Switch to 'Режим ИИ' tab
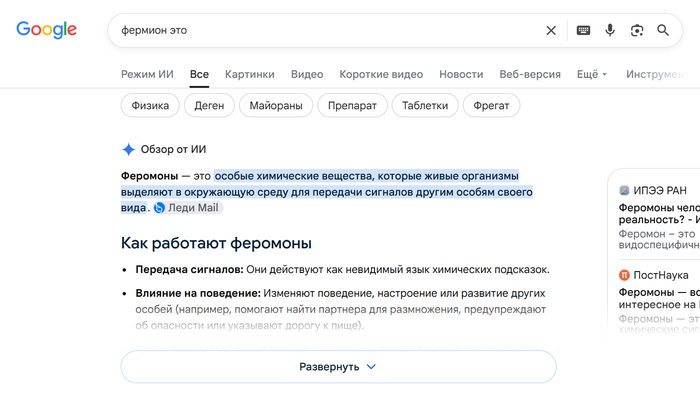The image size is (700, 396). click(147, 74)
